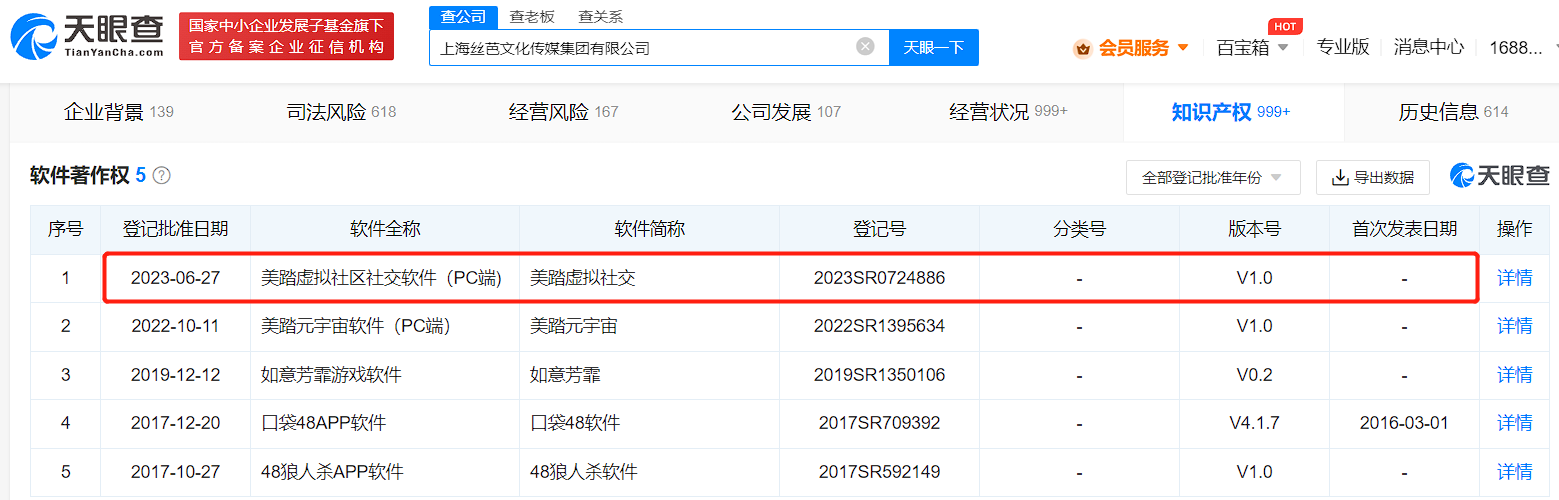This screenshot has width=1559, height=500.
Task: Expand the 全部登记批准年份 year filter
Action: click(1212, 177)
